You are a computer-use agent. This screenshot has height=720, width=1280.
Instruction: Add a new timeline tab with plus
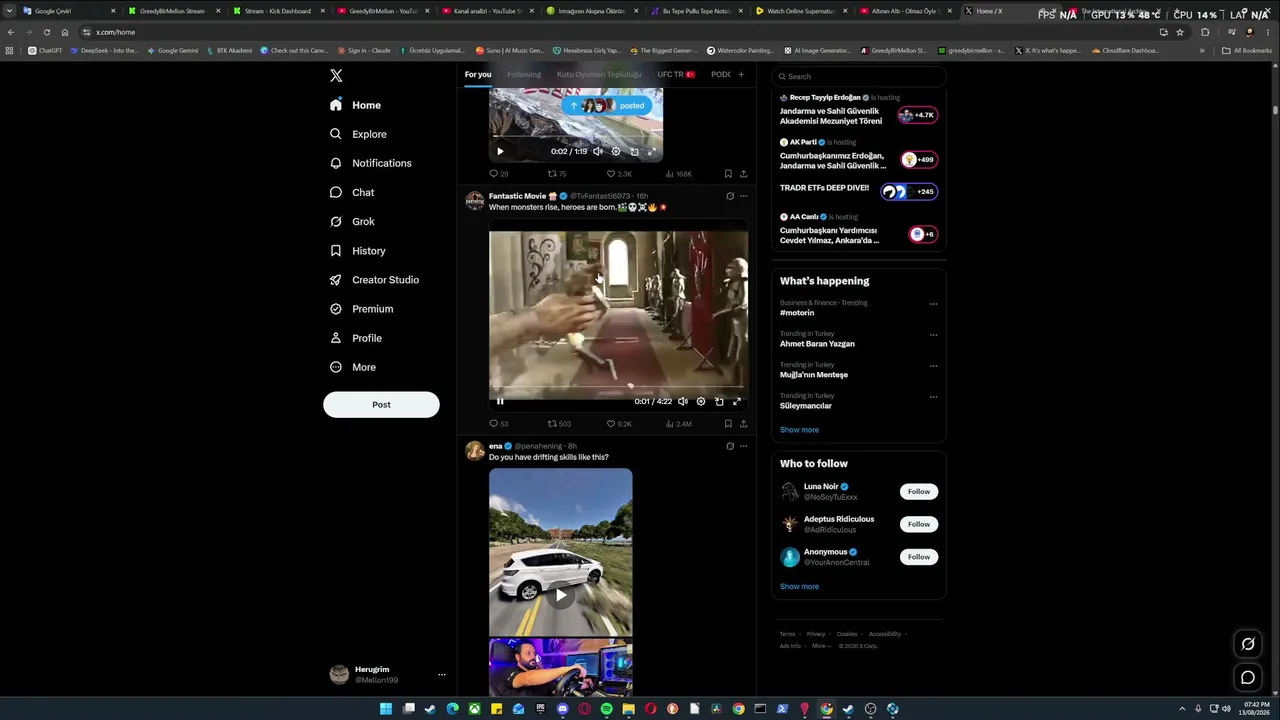click(x=741, y=75)
